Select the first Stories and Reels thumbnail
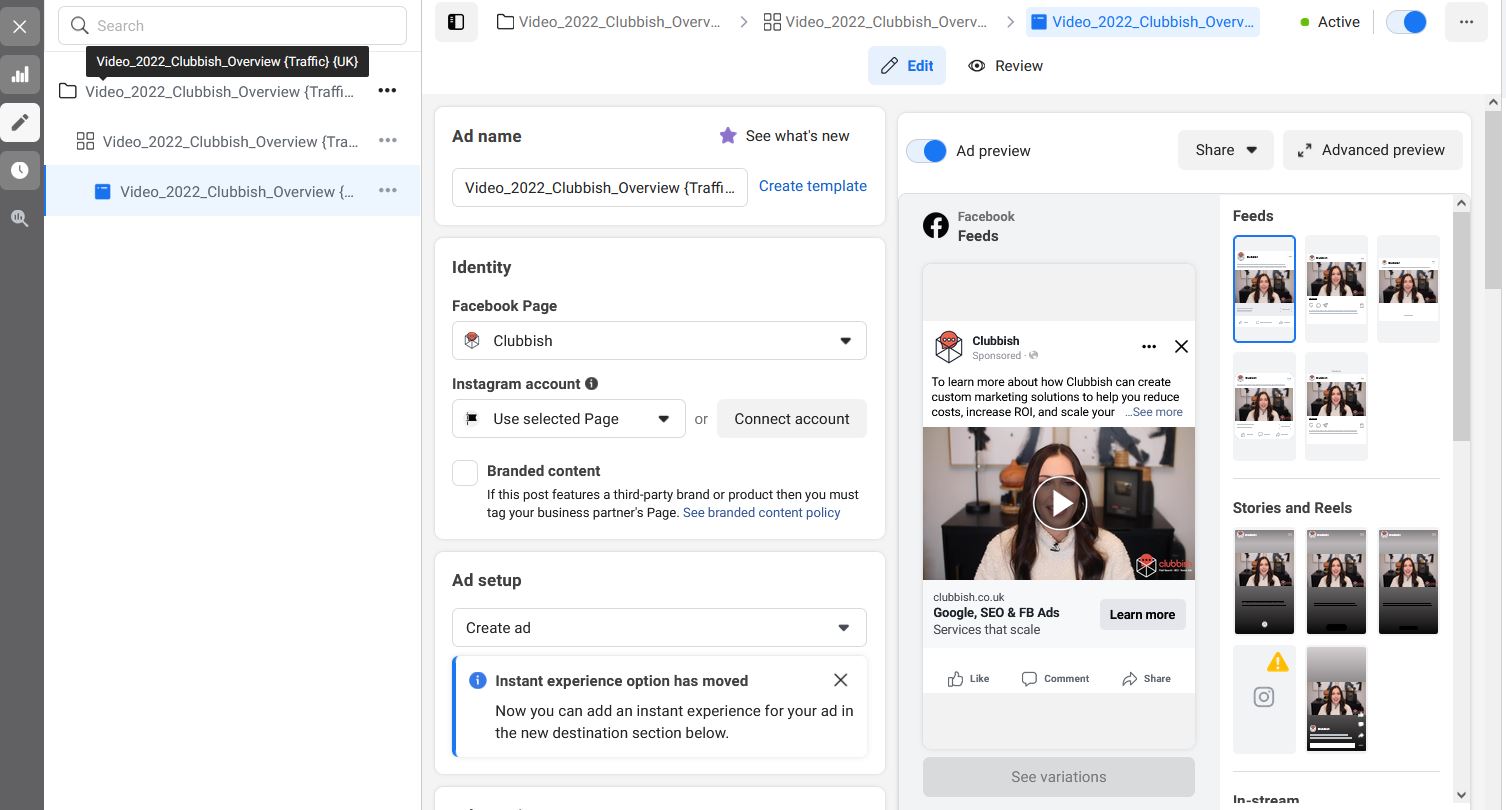This screenshot has width=1506, height=810. (1264, 582)
